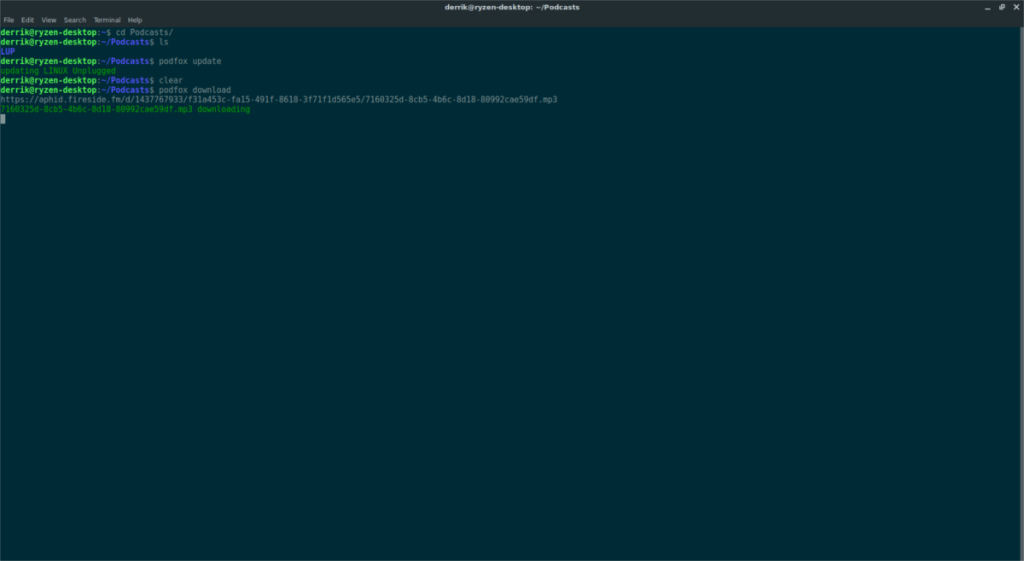Click the 'updating LINUX Unplugged' output line
Image resolution: width=1024 pixels, height=561 pixels.
pyautogui.click(x=58, y=71)
